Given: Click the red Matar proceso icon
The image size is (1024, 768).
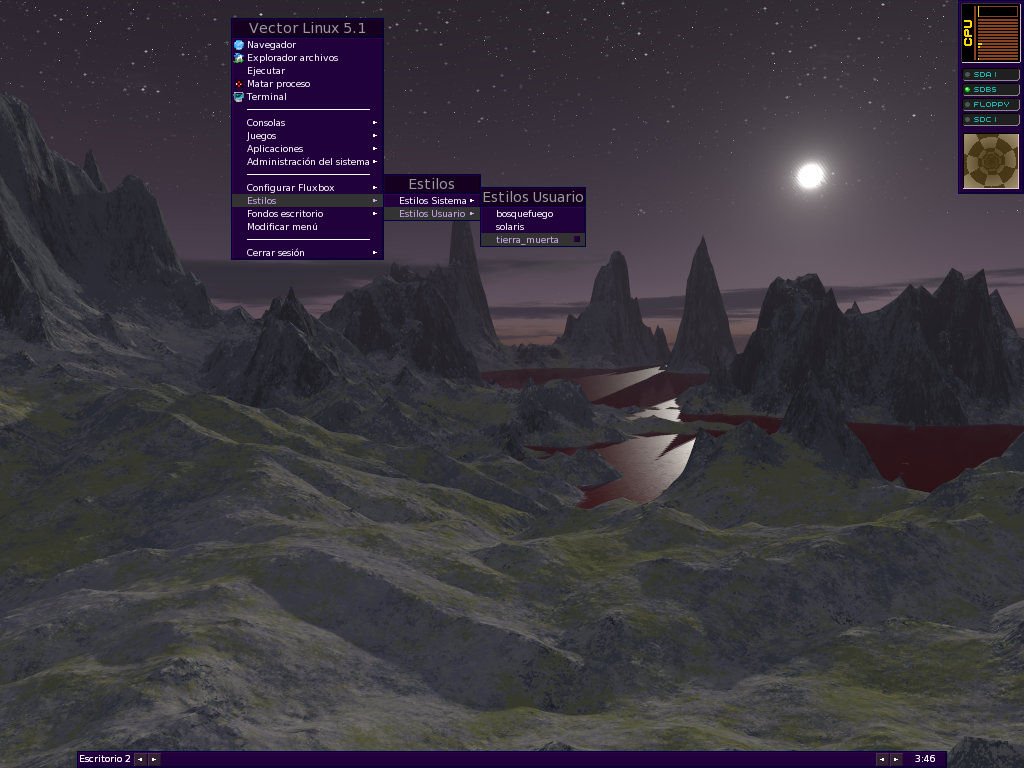Looking at the screenshot, I should (239, 84).
